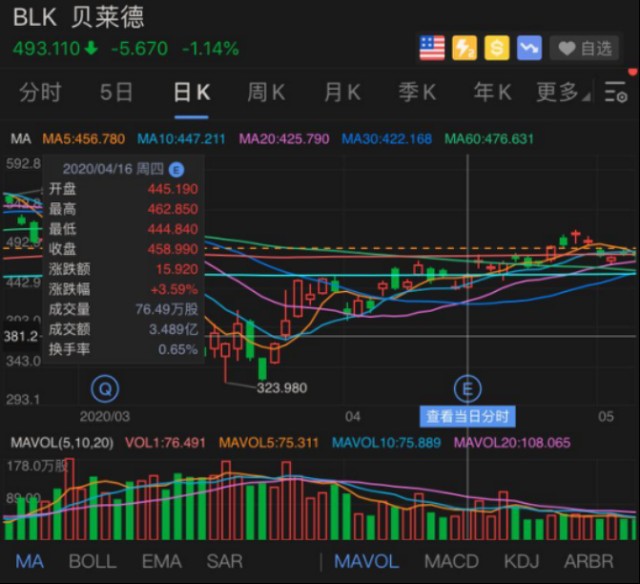The height and width of the screenshot is (584, 640).
Task: Select the MA main indicator
Action: [x=29, y=562]
